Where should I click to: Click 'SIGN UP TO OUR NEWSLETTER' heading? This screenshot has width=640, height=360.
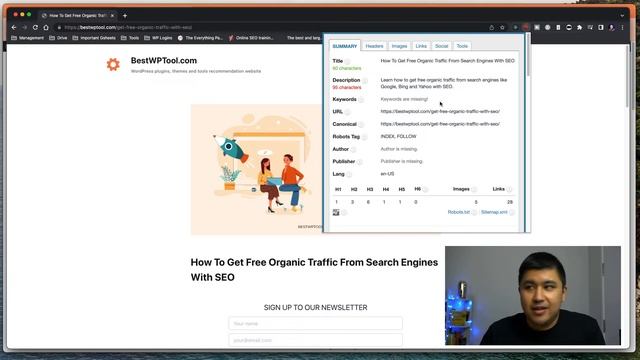click(x=316, y=307)
